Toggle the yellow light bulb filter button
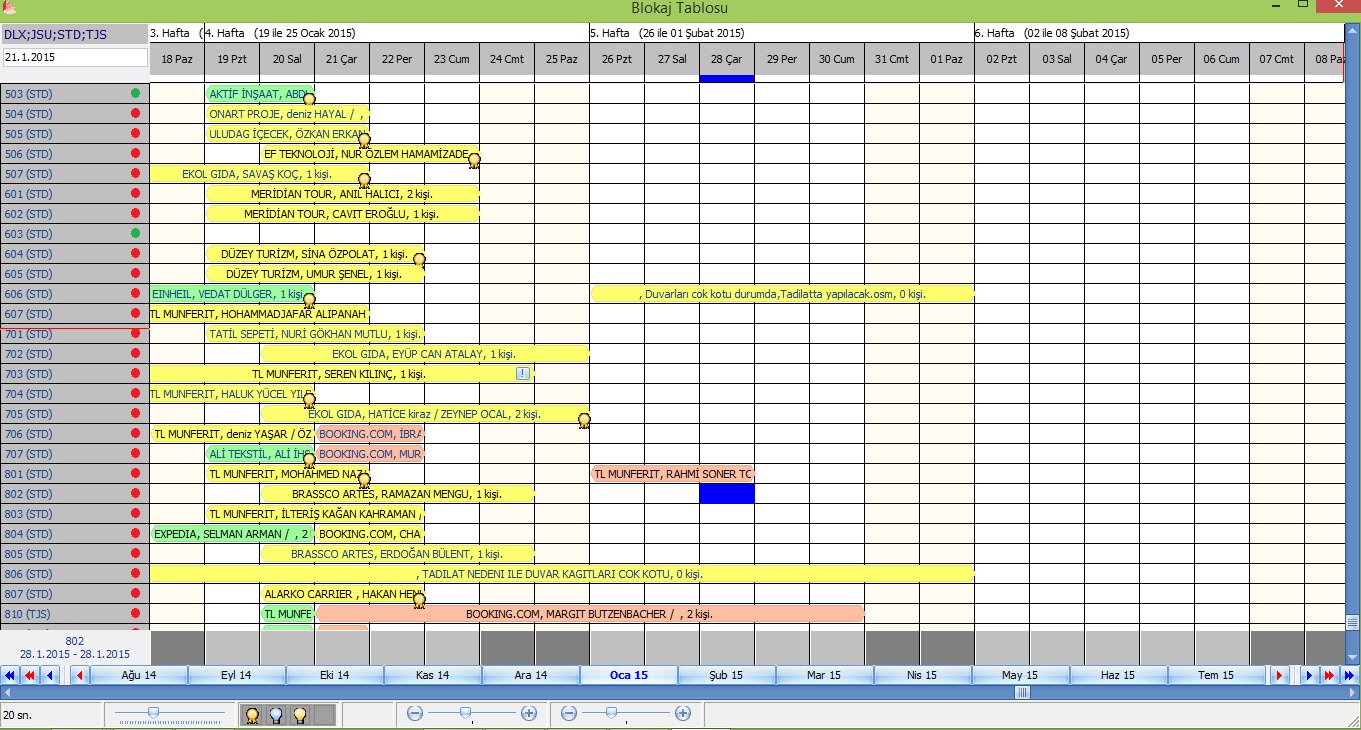 coord(298,715)
